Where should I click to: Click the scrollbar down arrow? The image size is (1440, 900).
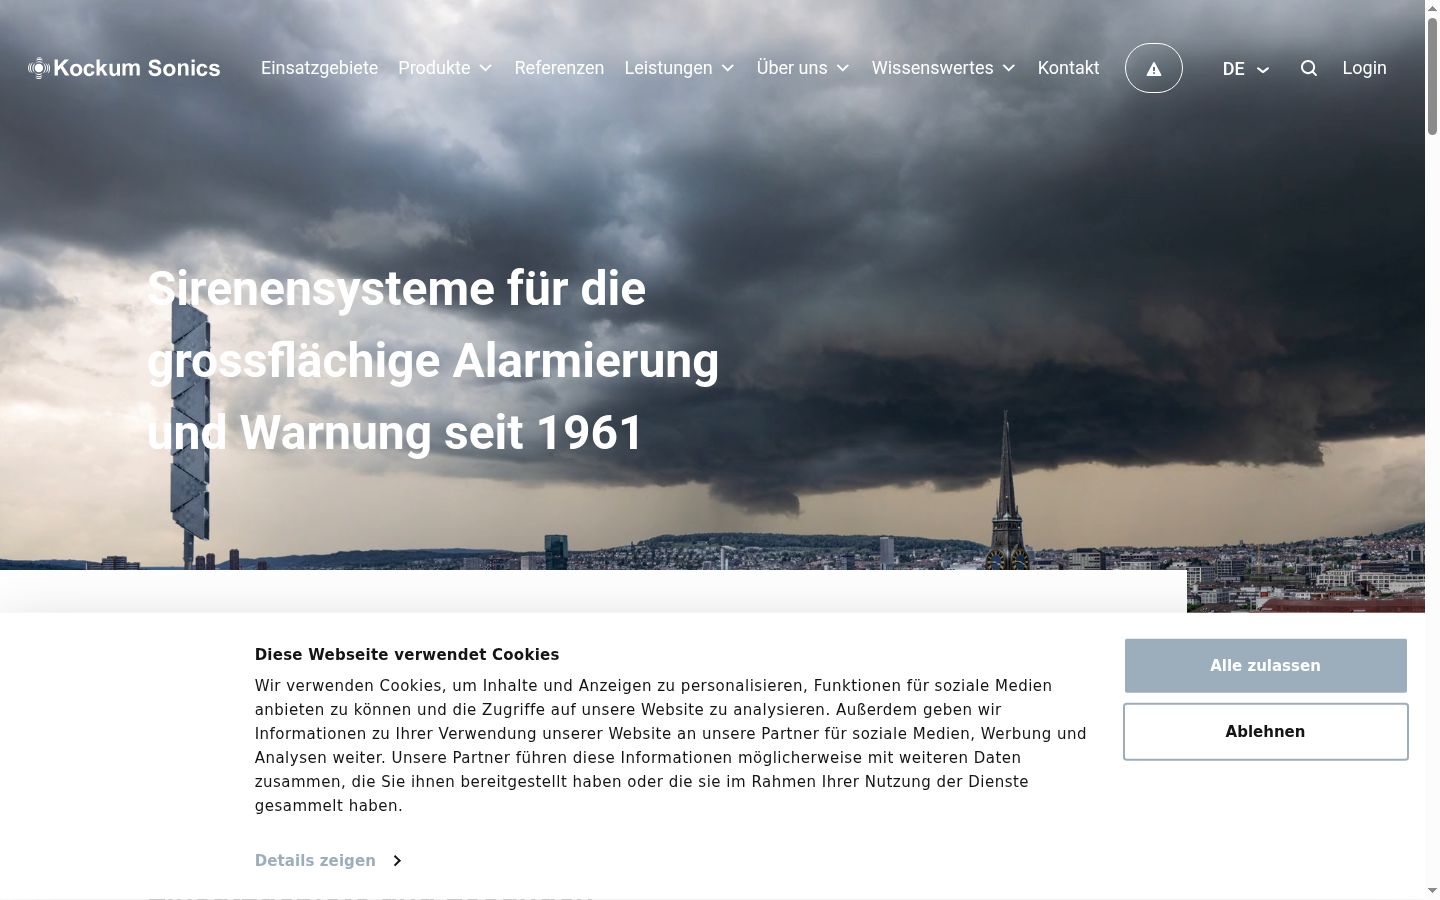pos(1432,890)
